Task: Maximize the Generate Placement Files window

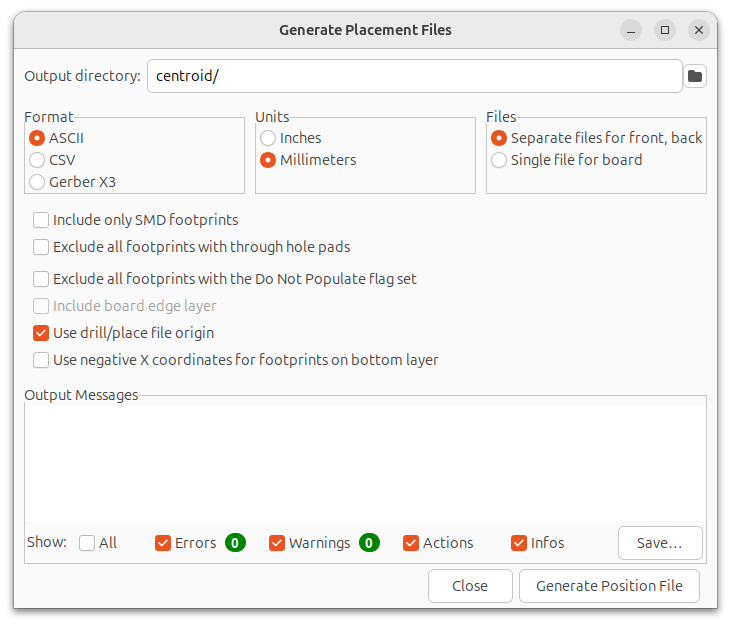Action: (x=665, y=30)
